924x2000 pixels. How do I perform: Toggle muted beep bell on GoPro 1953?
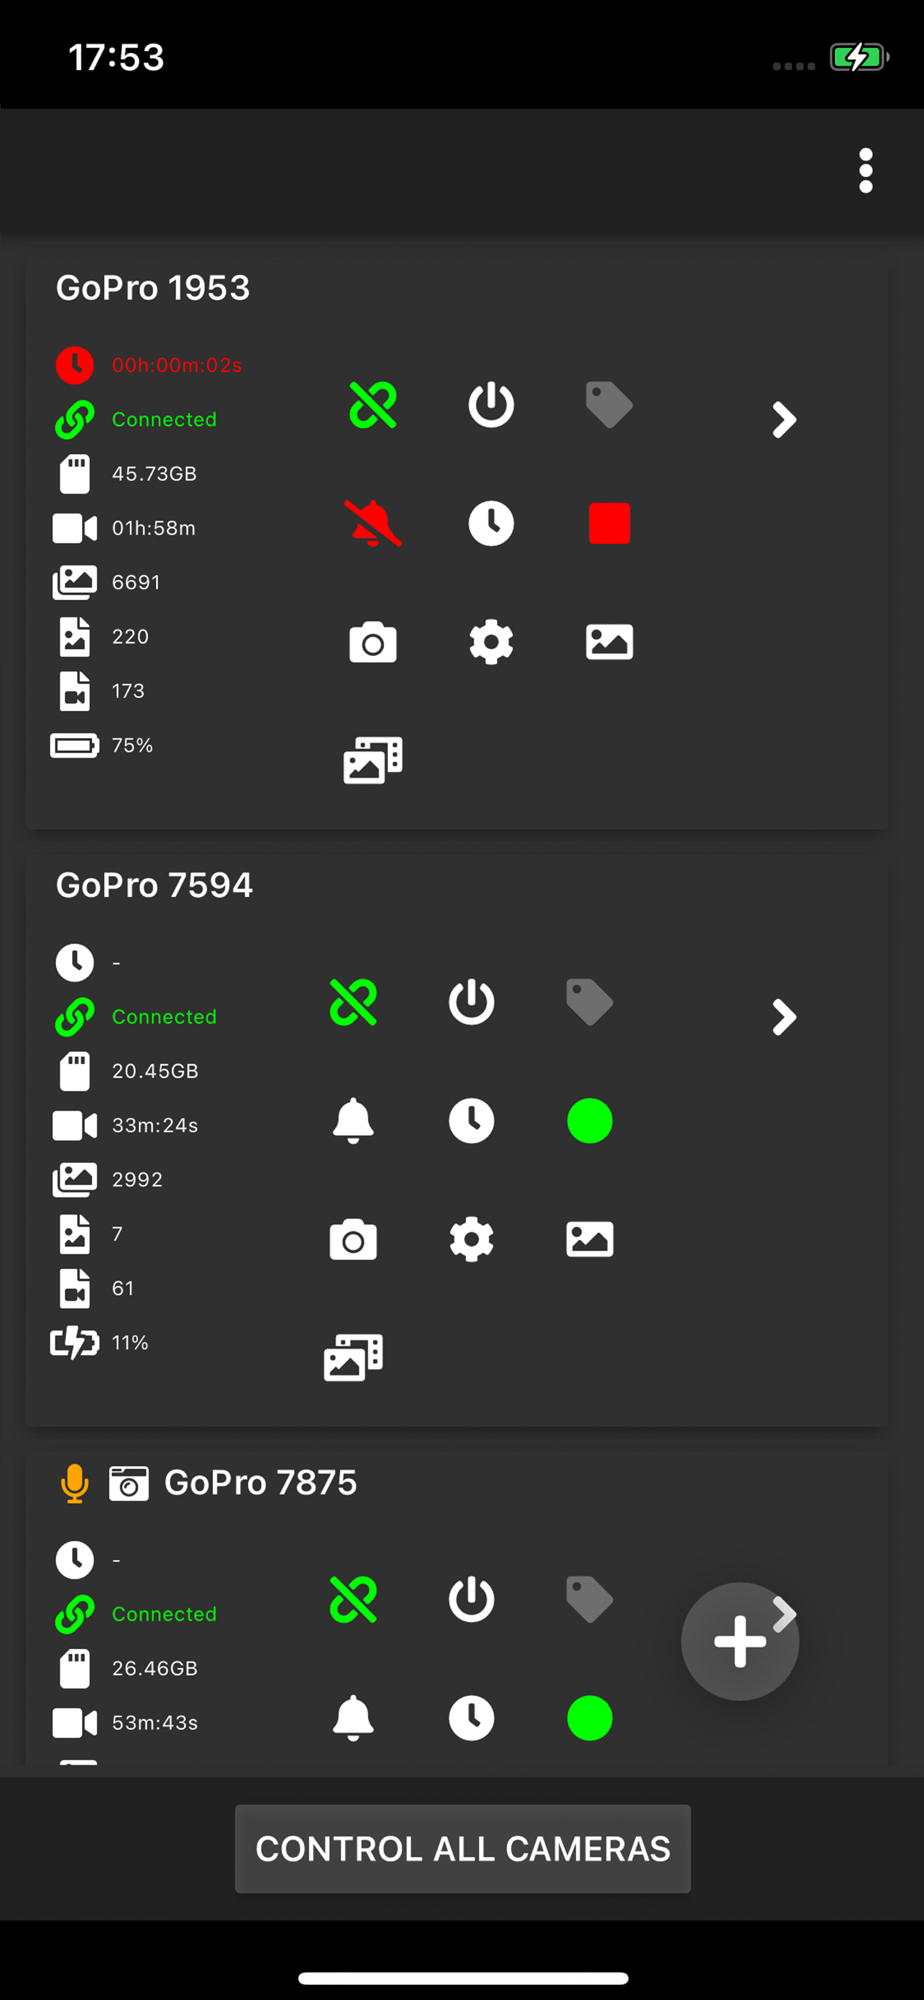click(373, 523)
